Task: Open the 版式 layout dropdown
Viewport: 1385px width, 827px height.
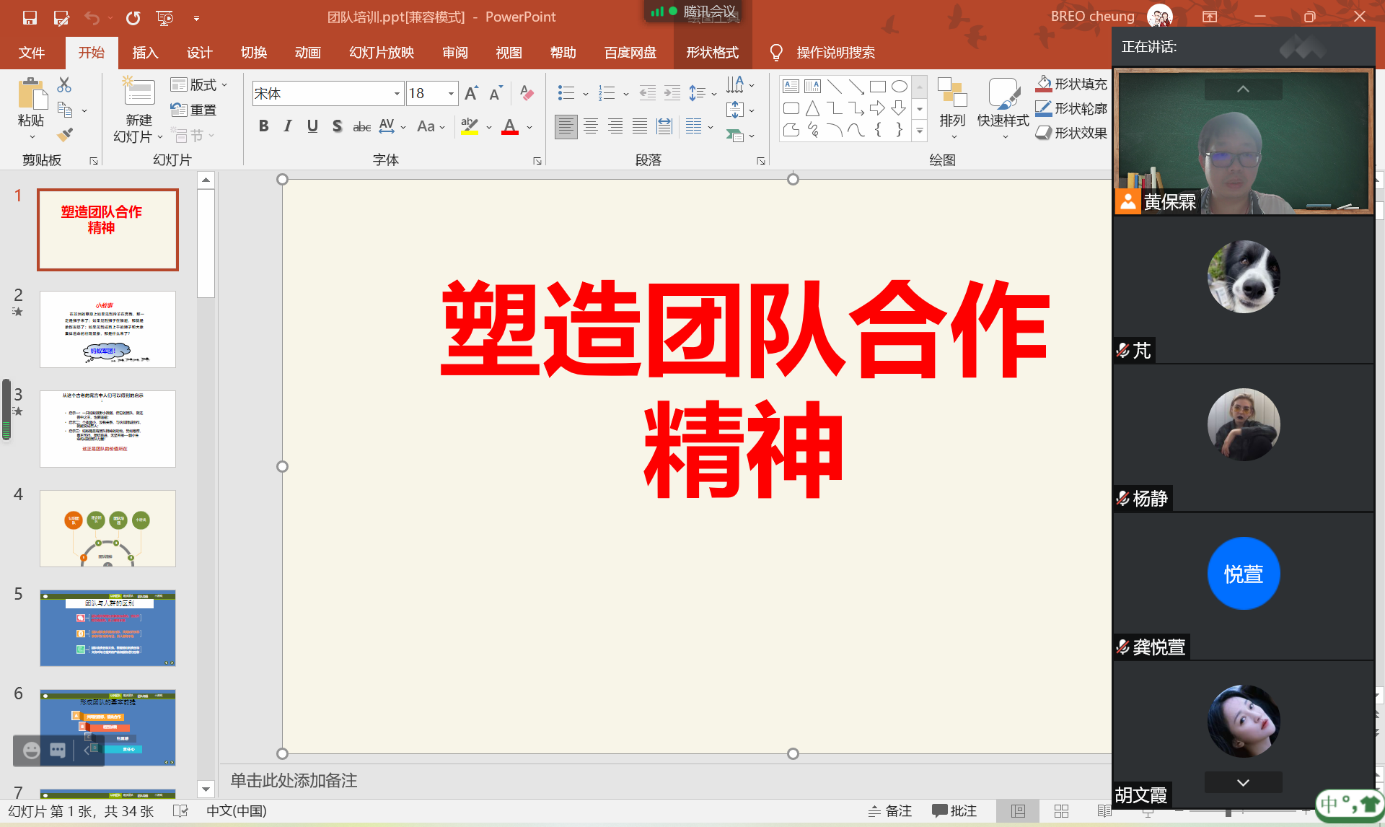Action: point(200,85)
